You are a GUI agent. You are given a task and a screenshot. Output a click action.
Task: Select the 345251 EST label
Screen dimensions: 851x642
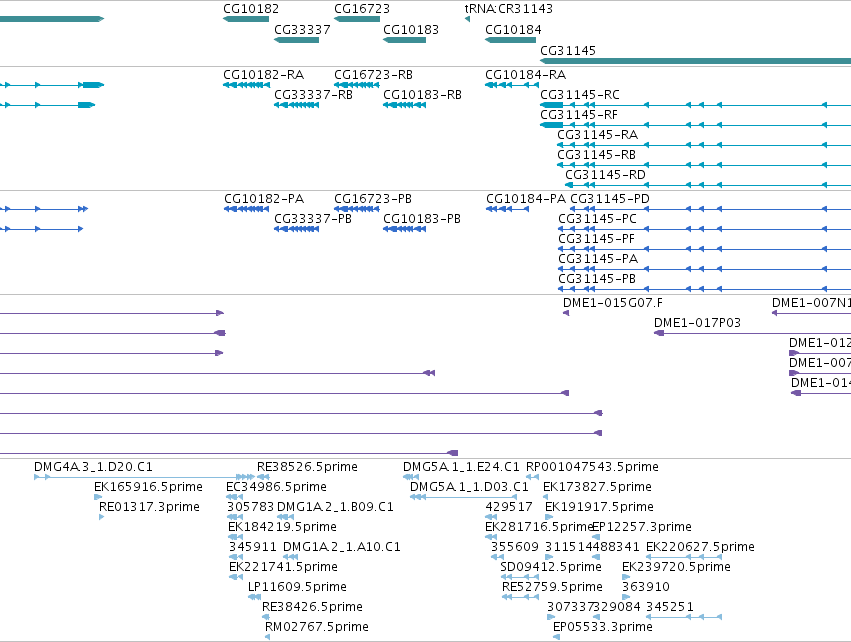670,607
